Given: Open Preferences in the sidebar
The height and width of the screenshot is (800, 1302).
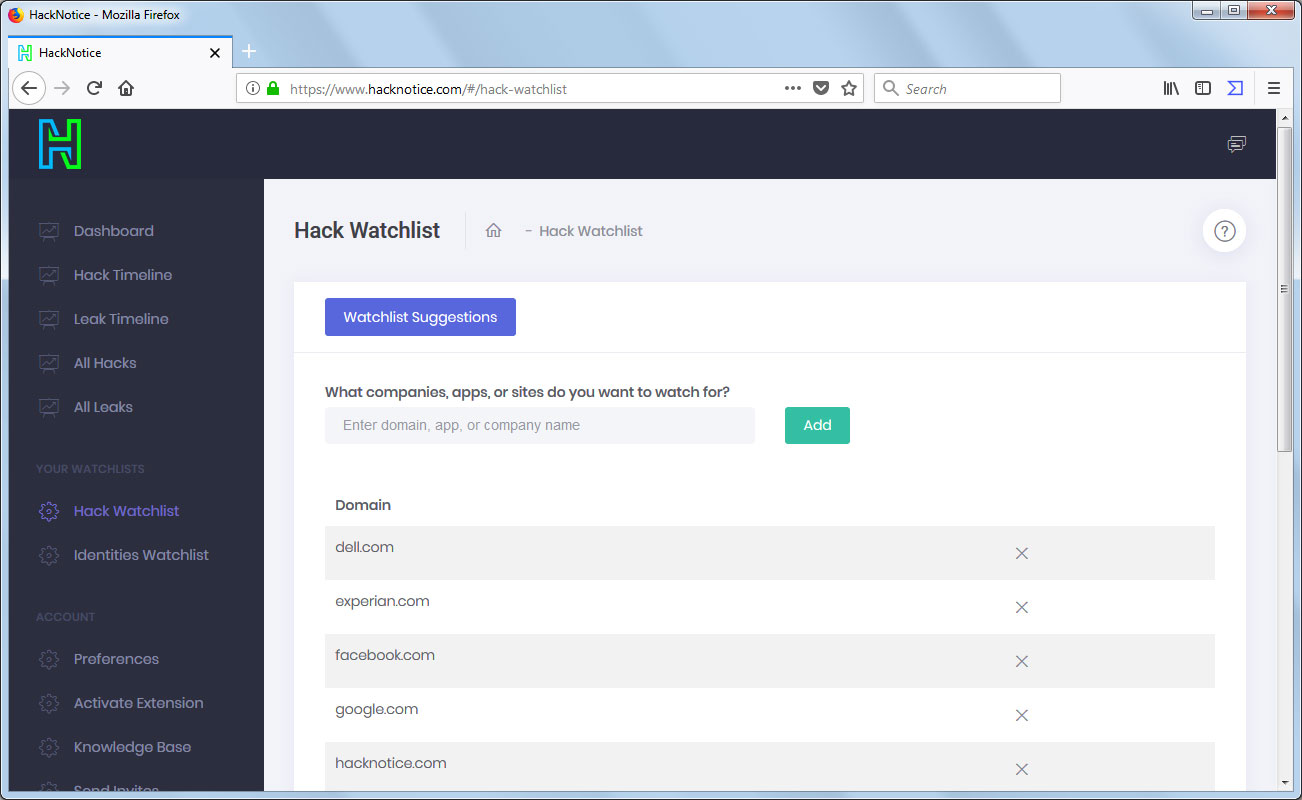Looking at the screenshot, I should [116, 659].
